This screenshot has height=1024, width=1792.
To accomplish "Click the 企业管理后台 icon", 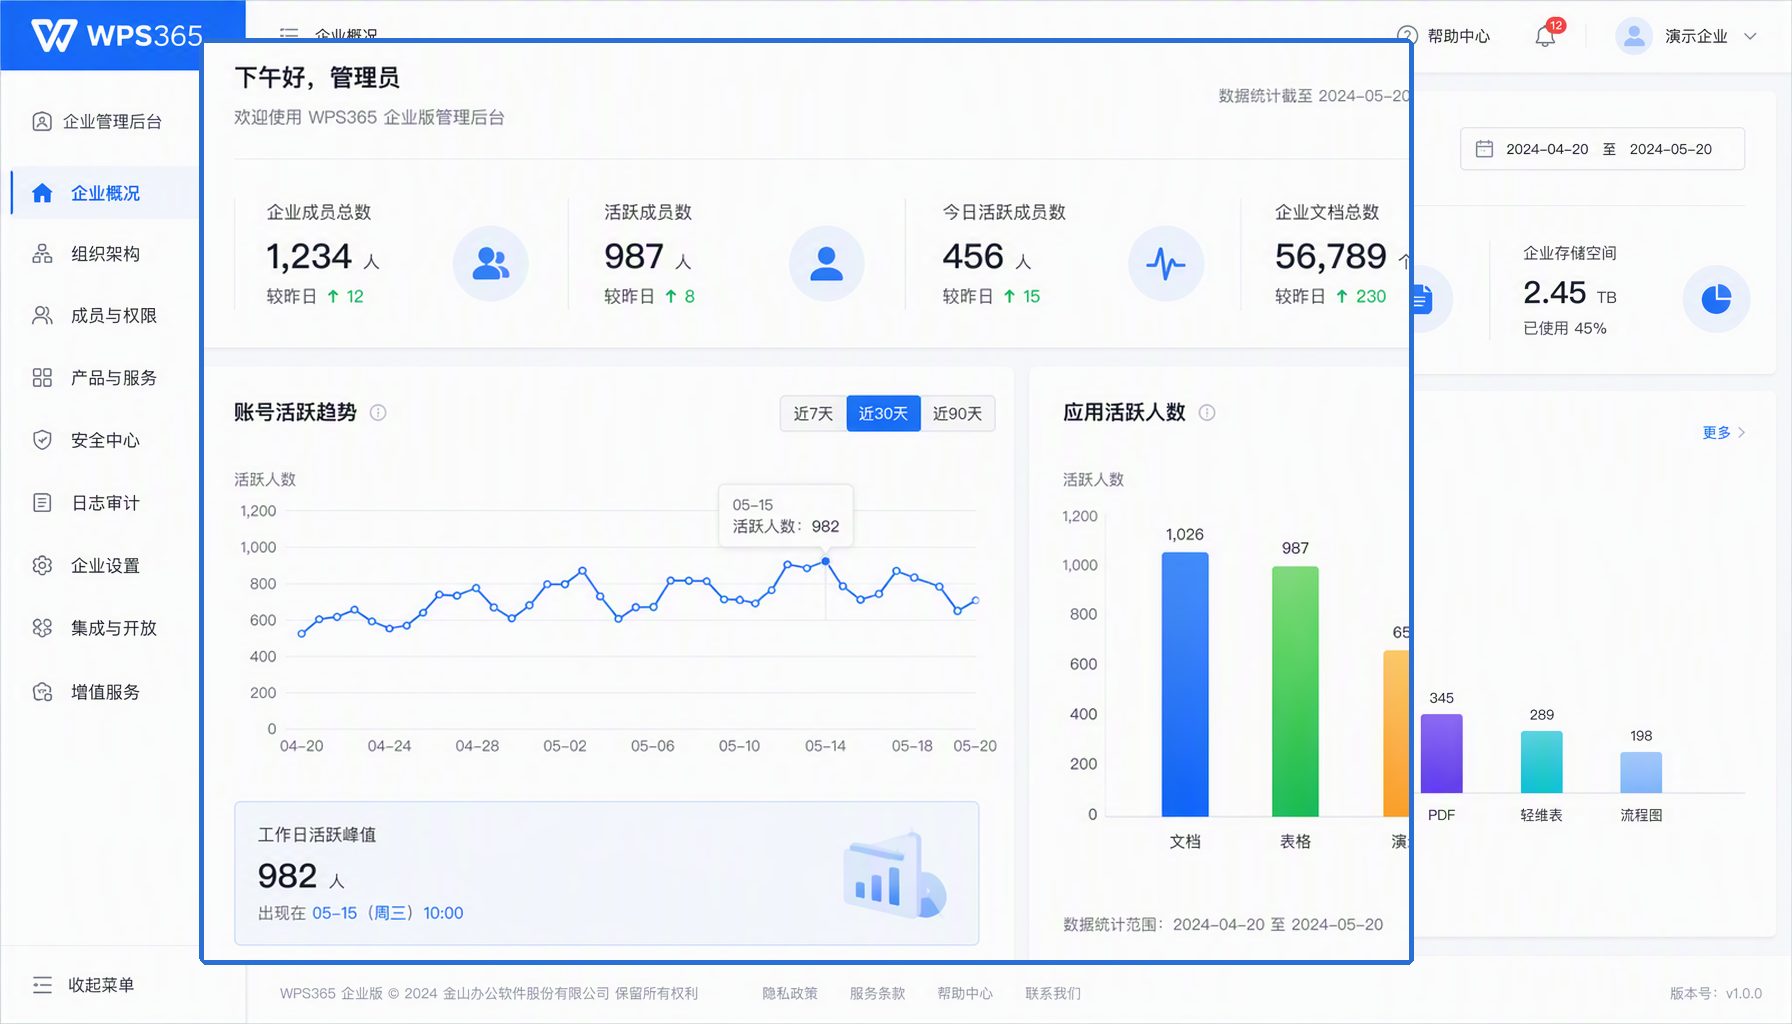I will click(x=42, y=122).
